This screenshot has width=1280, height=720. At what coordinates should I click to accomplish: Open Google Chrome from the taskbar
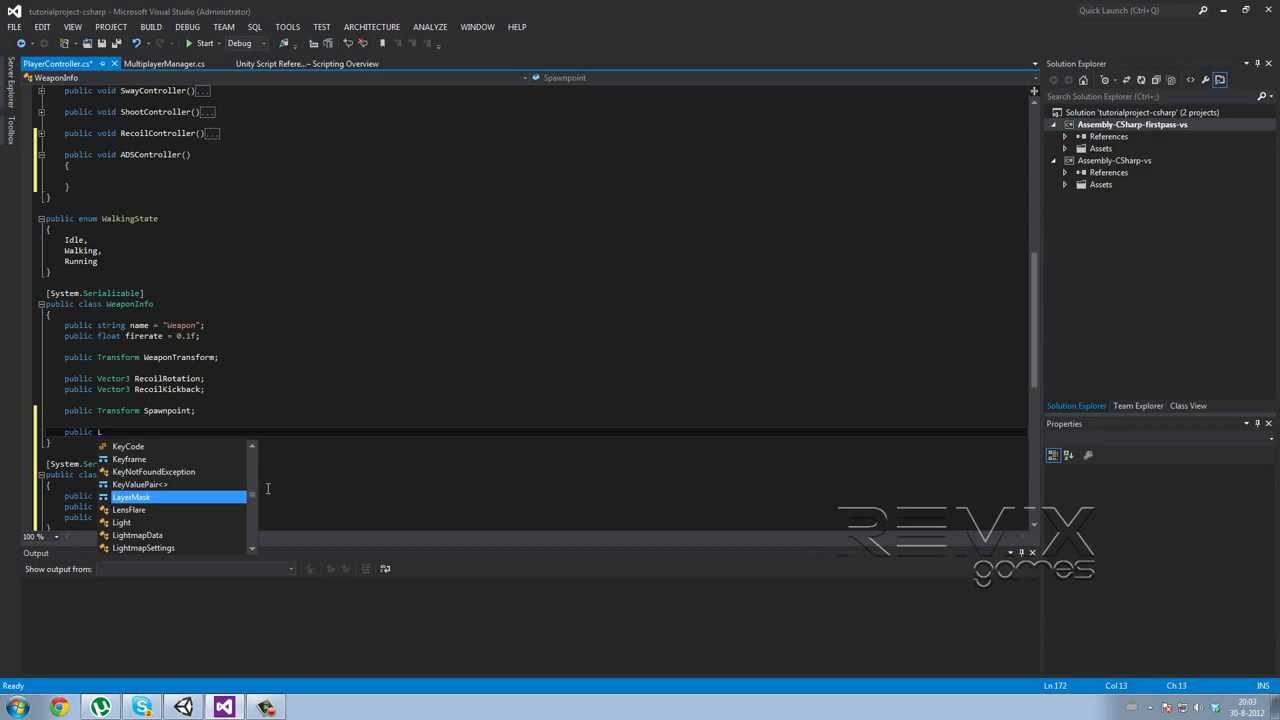point(59,708)
